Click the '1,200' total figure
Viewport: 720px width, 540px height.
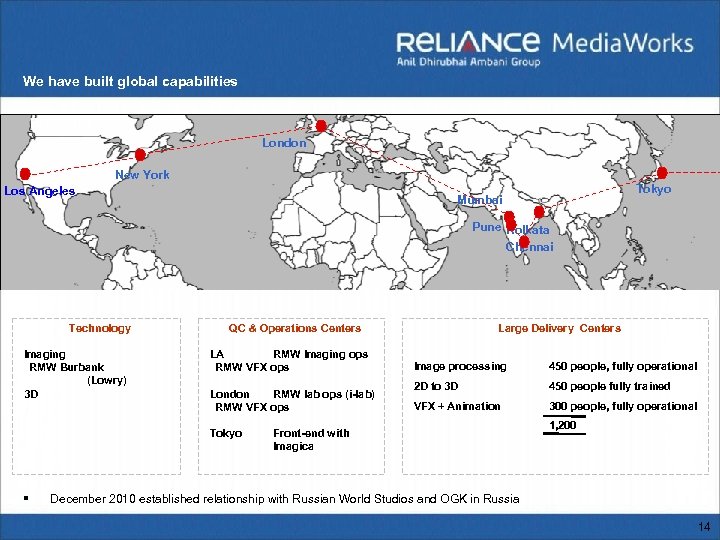tap(562, 425)
